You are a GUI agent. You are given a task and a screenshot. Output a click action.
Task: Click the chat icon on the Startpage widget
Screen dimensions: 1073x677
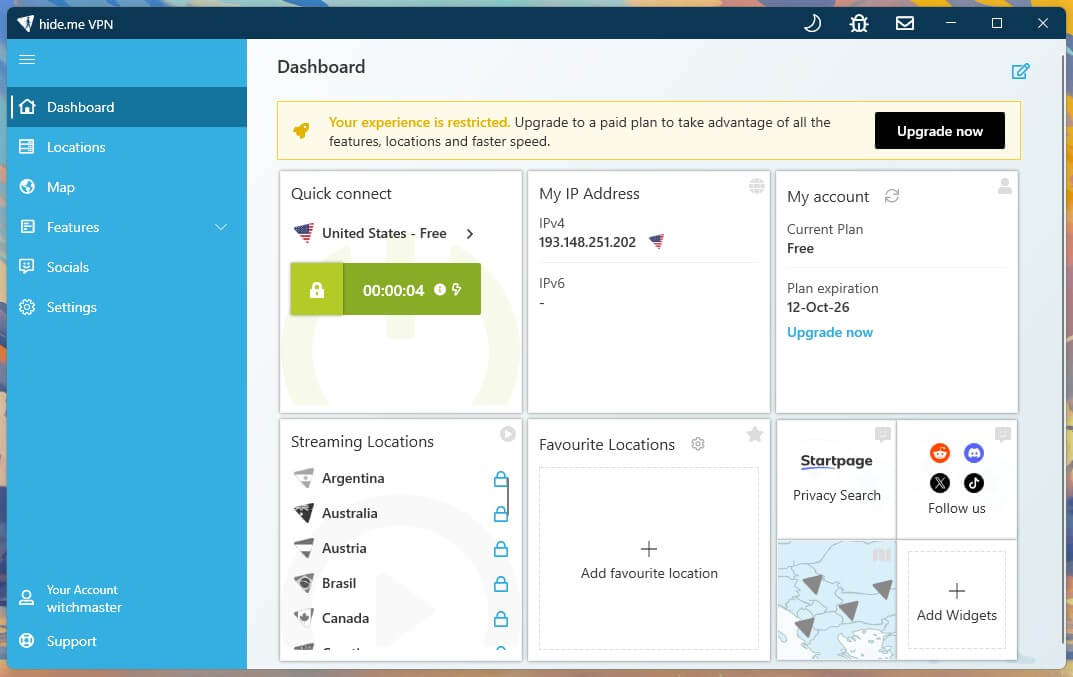(x=883, y=434)
